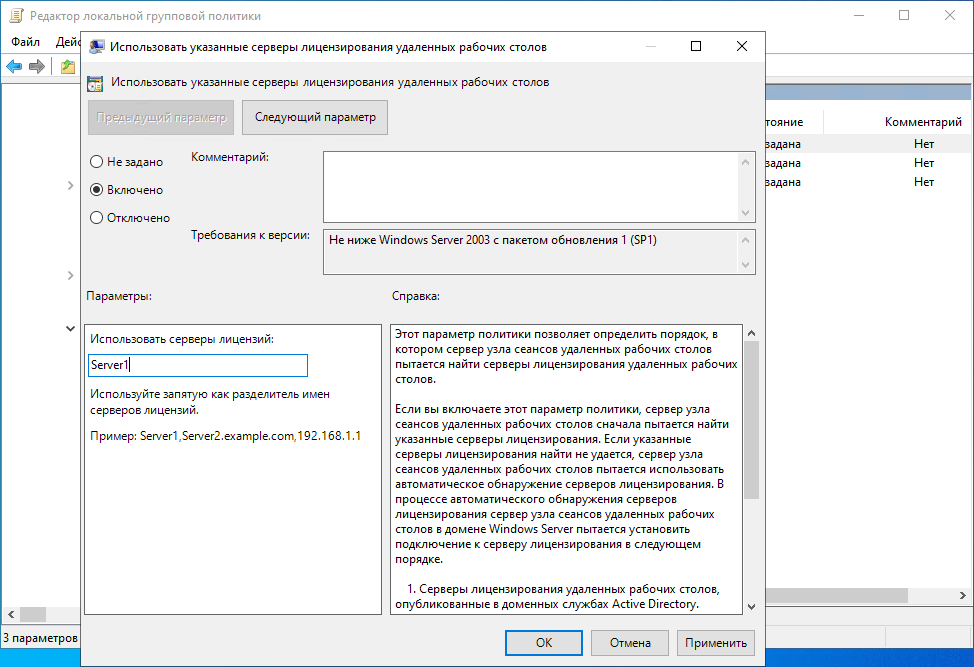Viewport: 974px width, 667px height.
Task: Expand the upper collapsed tree node in the left pane
Action: (70, 186)
